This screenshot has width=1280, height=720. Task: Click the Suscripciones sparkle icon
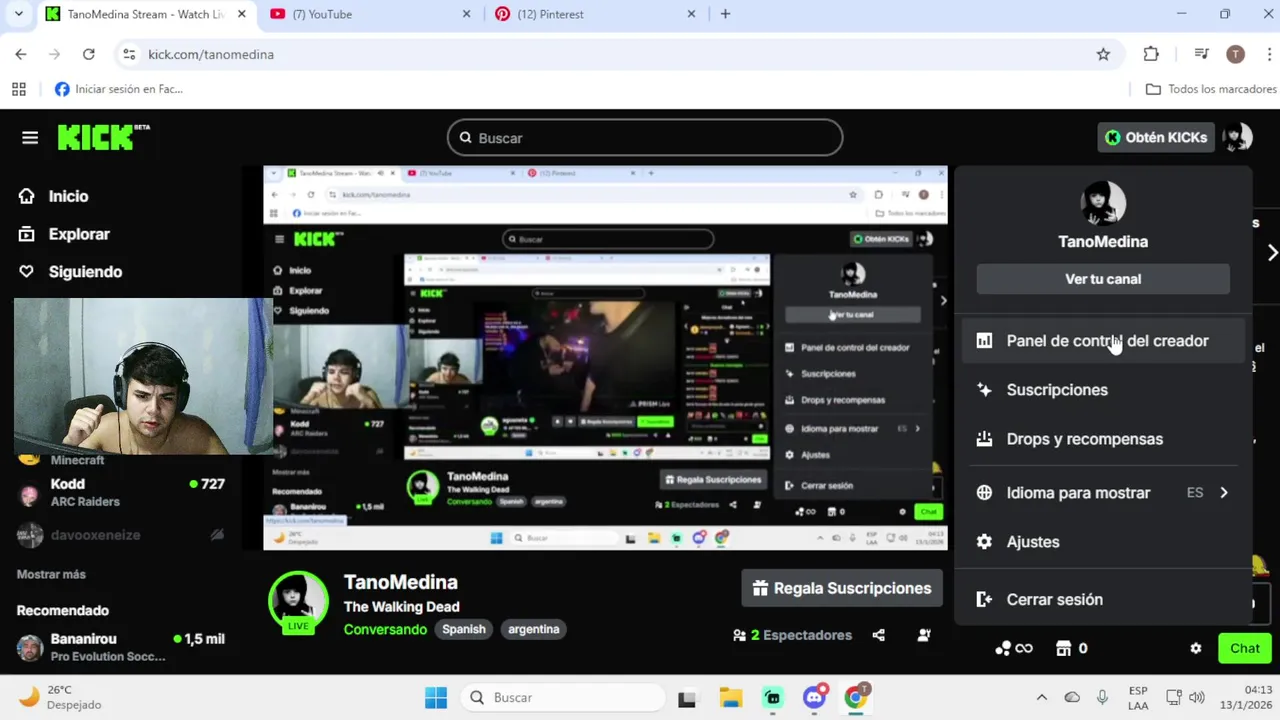[x=984, y=390]
